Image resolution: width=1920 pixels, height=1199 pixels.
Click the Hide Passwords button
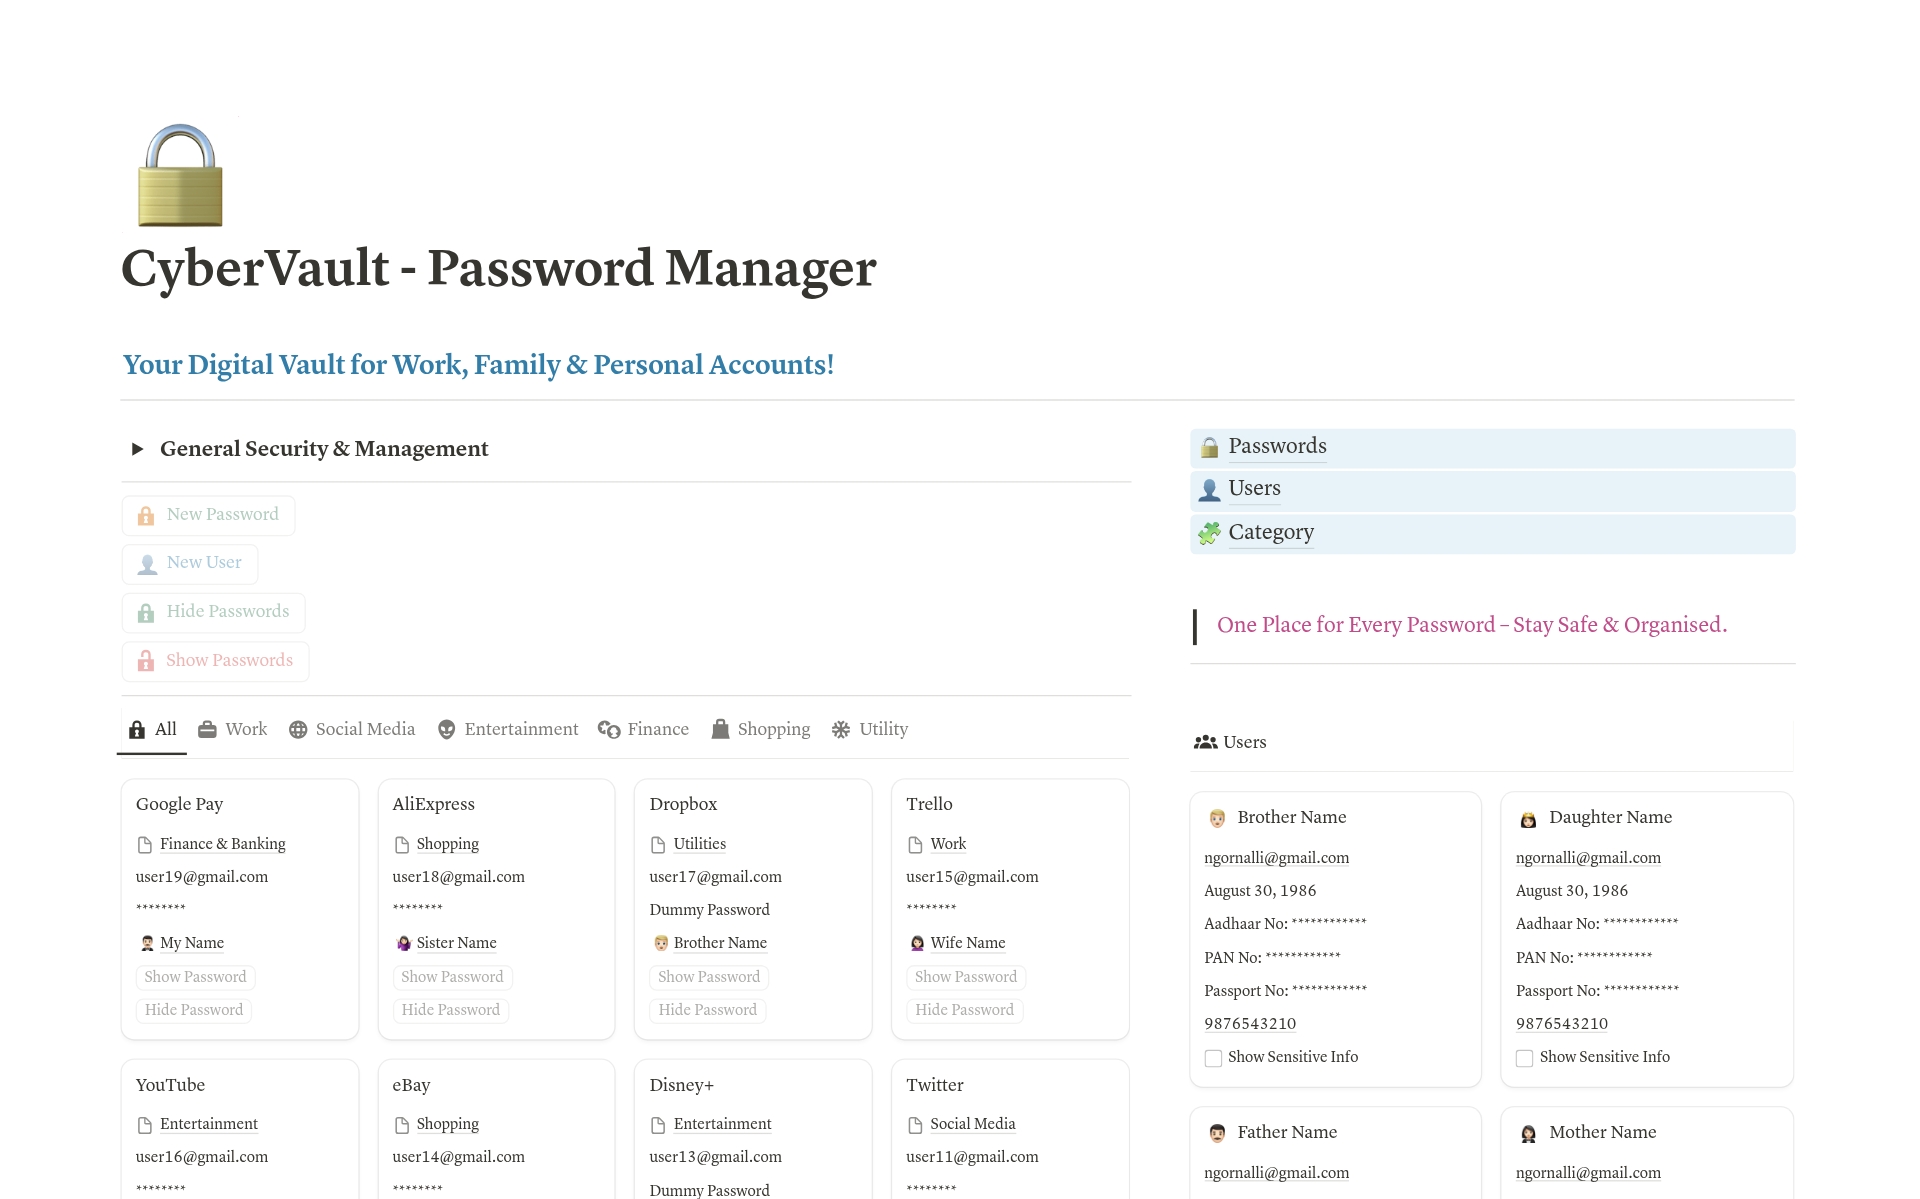point(213,612)
